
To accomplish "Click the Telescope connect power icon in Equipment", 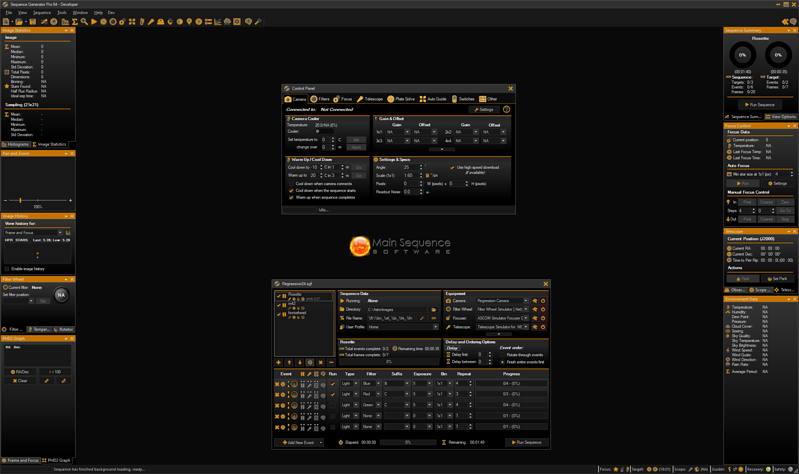I will [x=543, y=327].
